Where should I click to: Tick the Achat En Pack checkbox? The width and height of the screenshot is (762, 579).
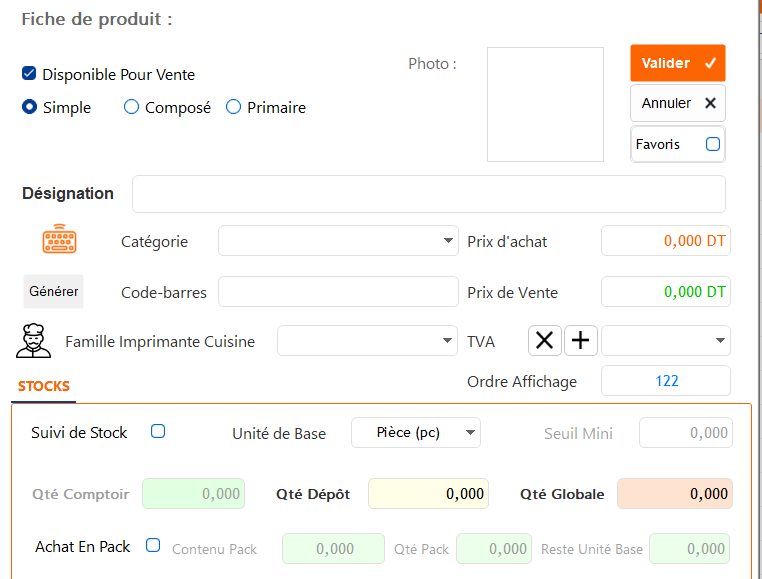153,545
